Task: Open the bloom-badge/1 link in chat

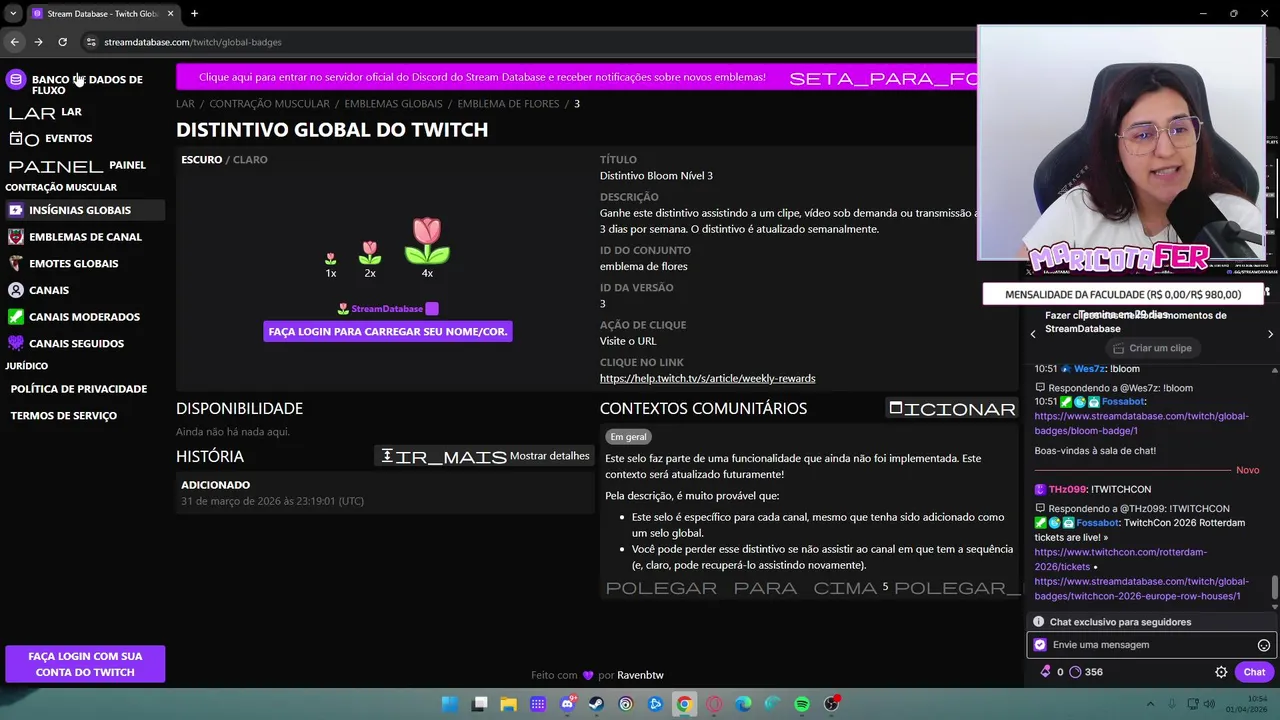Action: 1141,423
